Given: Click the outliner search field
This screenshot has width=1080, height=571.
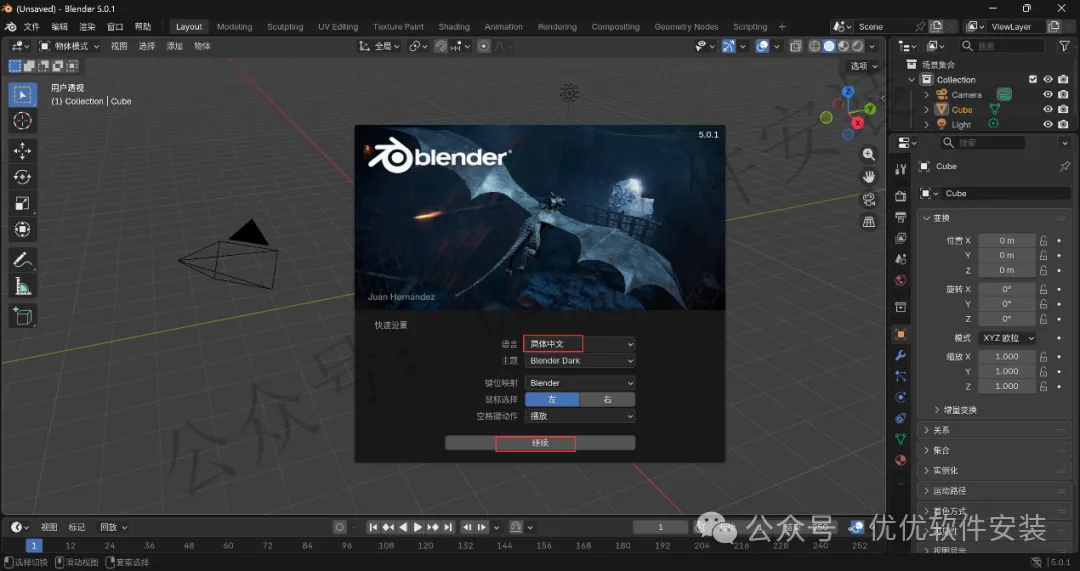Looking at the screenshot, I should [1004, 46].
